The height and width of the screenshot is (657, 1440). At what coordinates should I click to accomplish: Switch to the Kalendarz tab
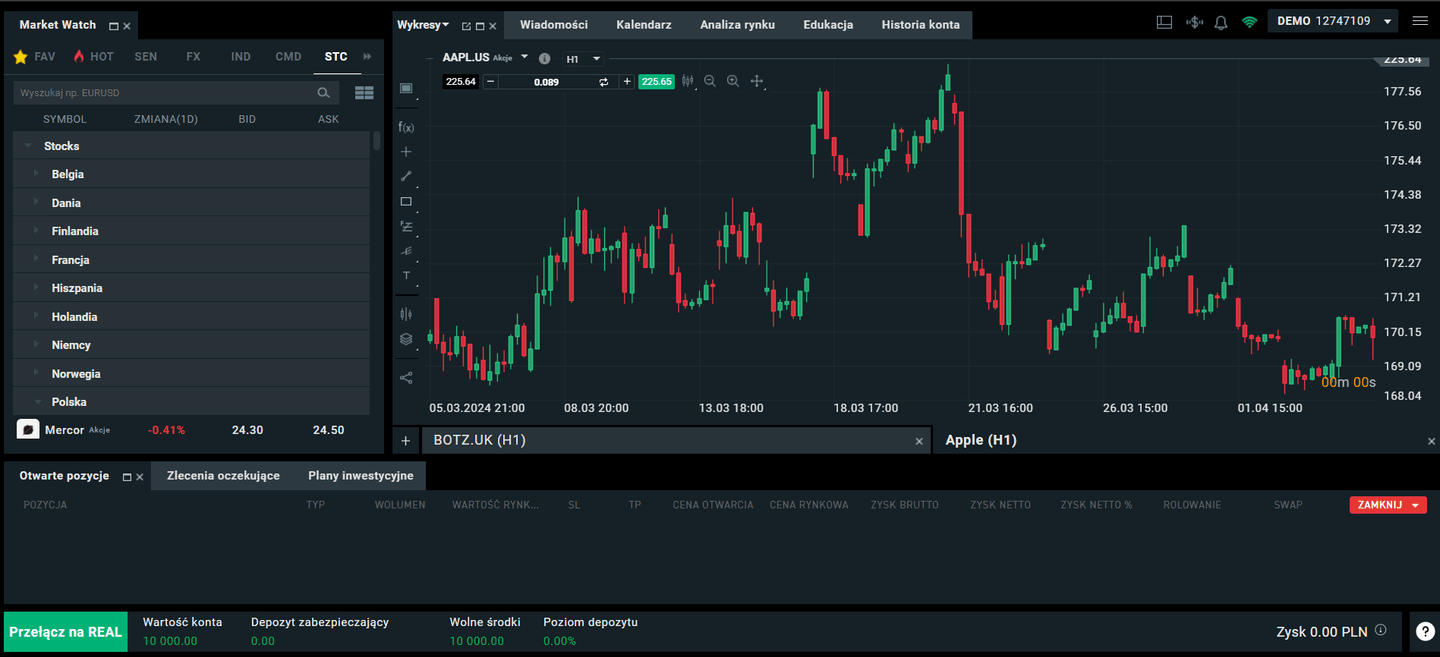click(x=644, y=25)
